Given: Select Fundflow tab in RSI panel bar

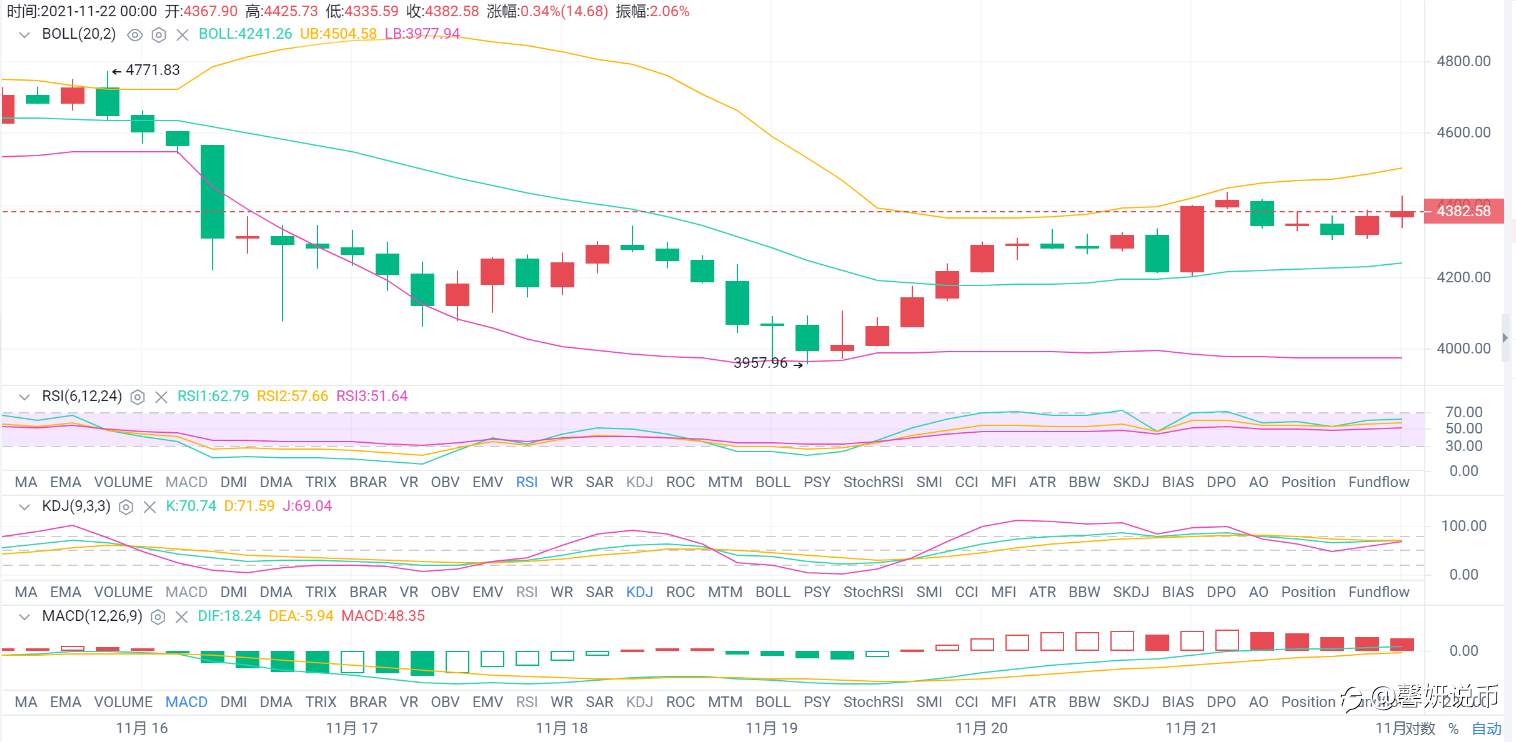Looking at the screenshot, I should 1379,482.
